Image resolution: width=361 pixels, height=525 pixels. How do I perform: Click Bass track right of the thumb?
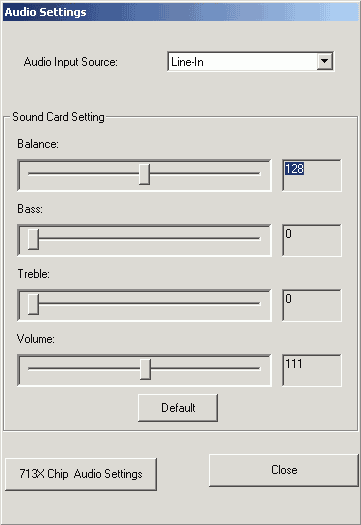tap(149, 238)
